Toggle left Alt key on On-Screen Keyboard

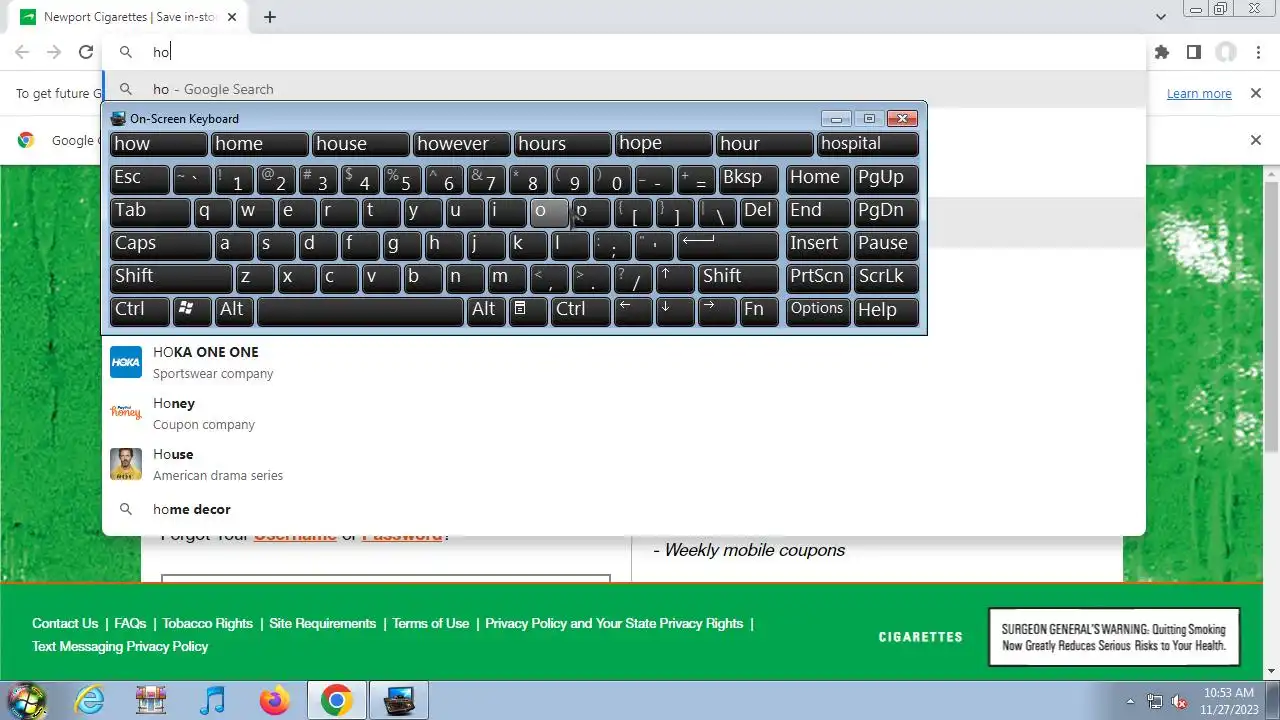click(234, 311)
